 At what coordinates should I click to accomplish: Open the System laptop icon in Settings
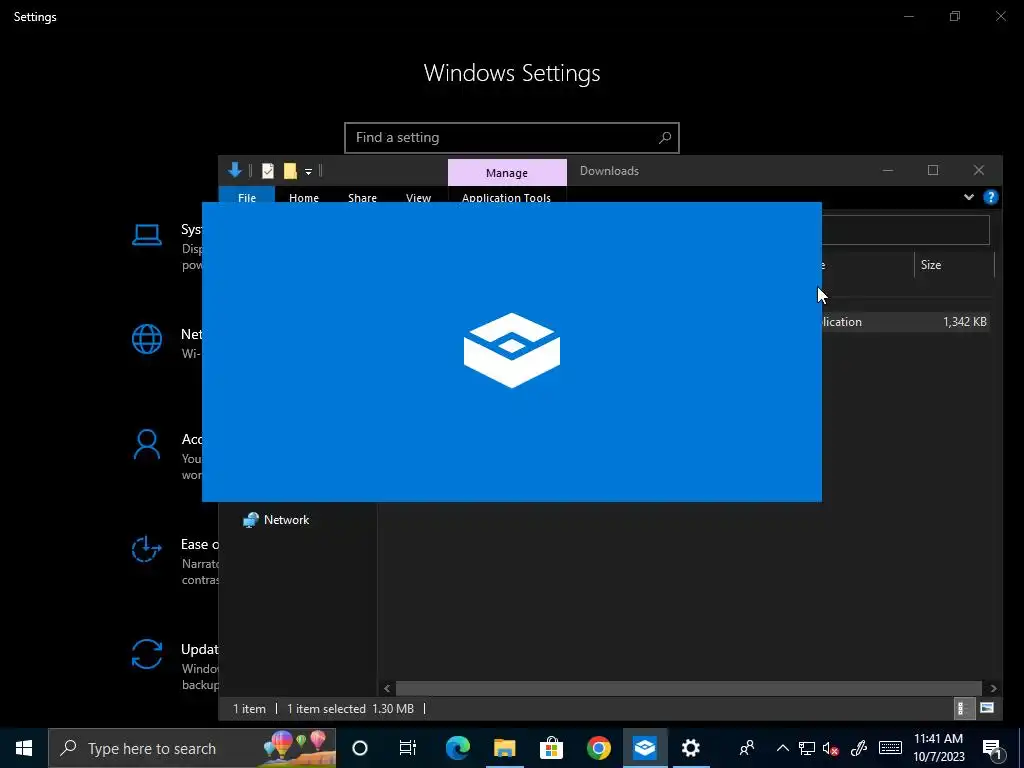pyautogui.click(x=147, y=235)
